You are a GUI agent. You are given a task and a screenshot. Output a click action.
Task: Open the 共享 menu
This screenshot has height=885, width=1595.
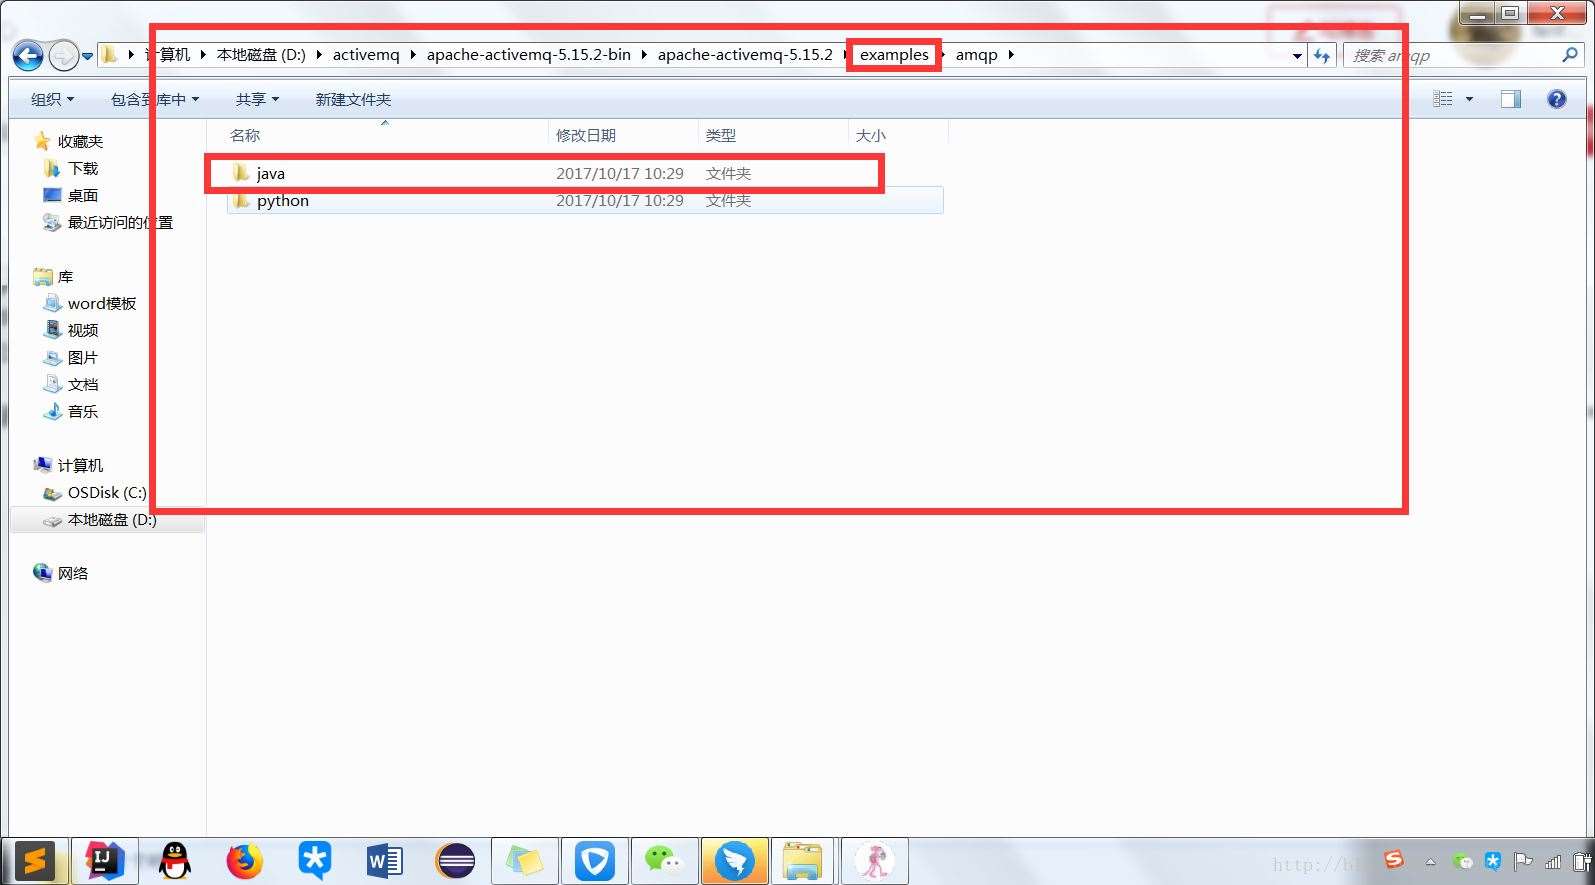(x=257, y=99)
